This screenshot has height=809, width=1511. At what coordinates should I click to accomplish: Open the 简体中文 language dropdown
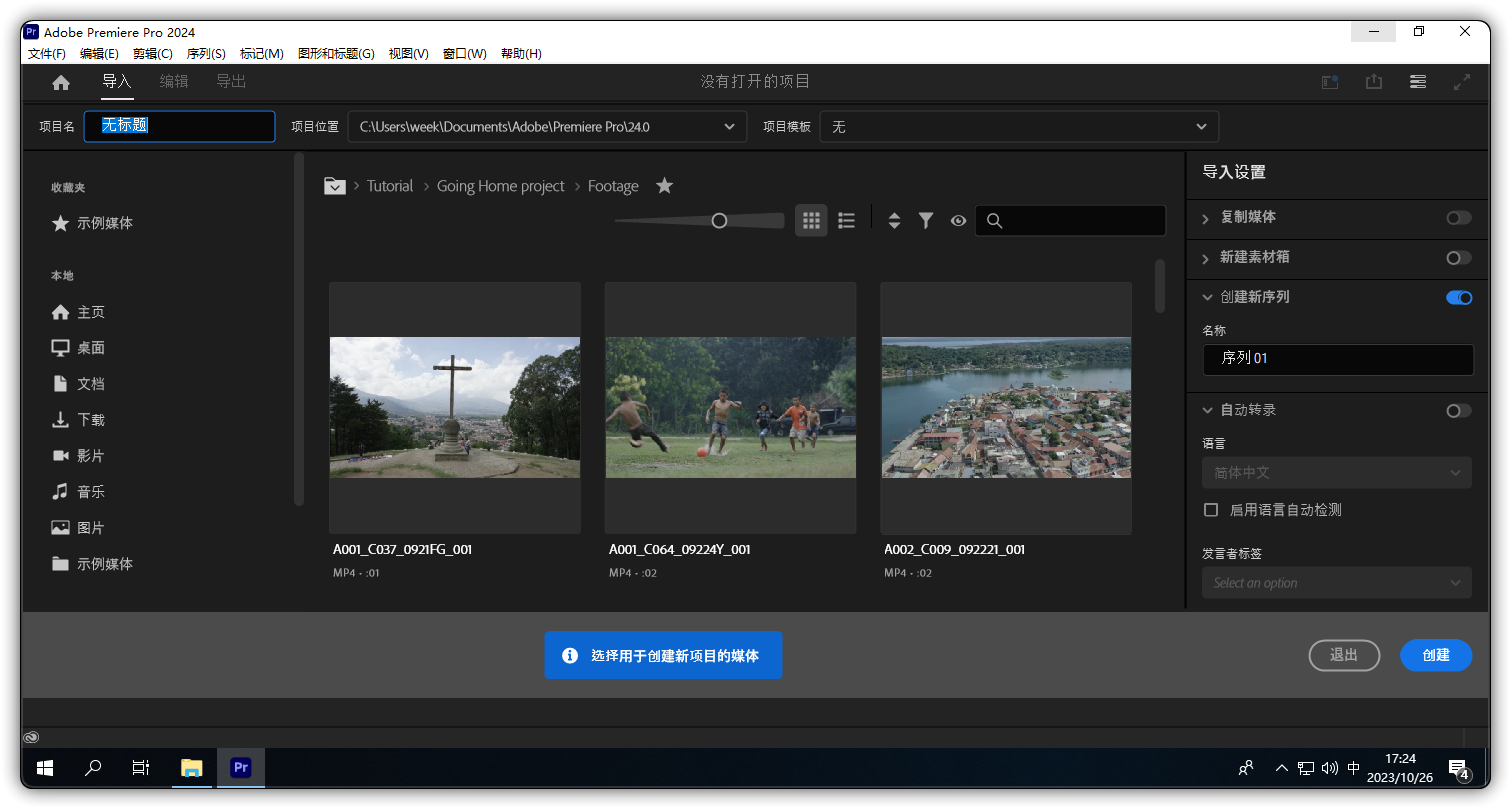pos(1337,473)
